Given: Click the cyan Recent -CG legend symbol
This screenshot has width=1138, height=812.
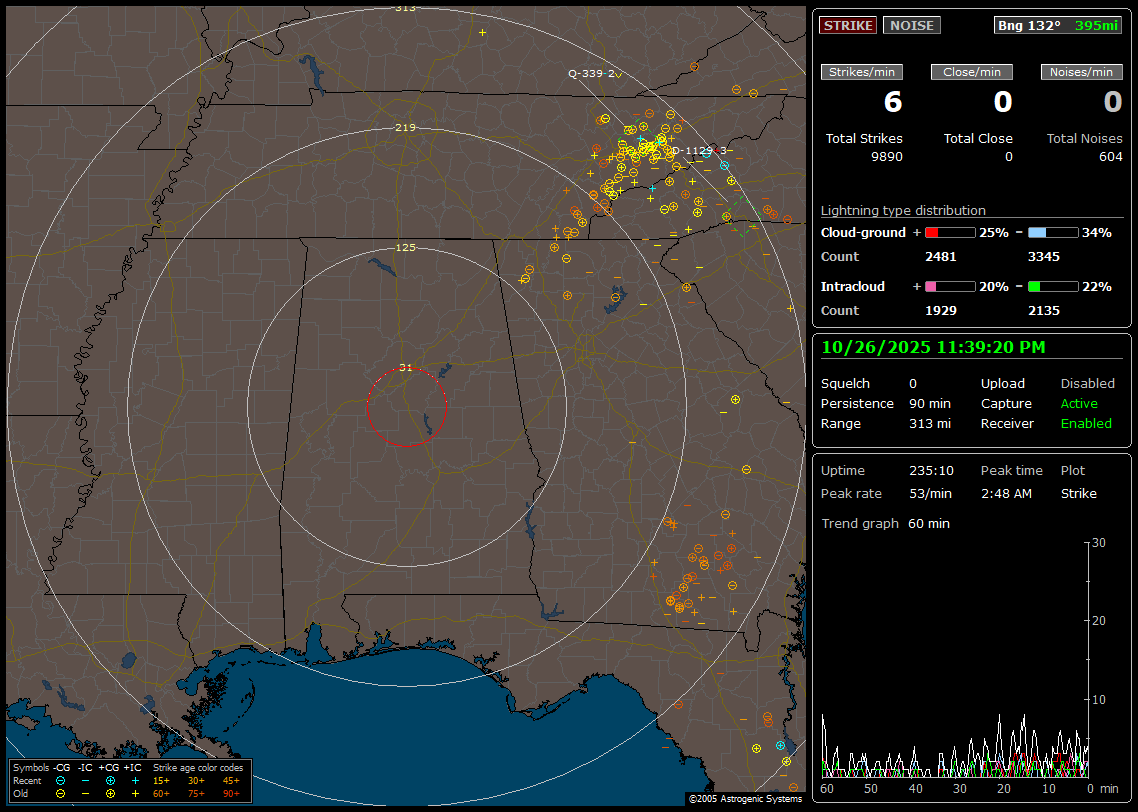Looking at the screenshot, I should (x=61, y=780).
